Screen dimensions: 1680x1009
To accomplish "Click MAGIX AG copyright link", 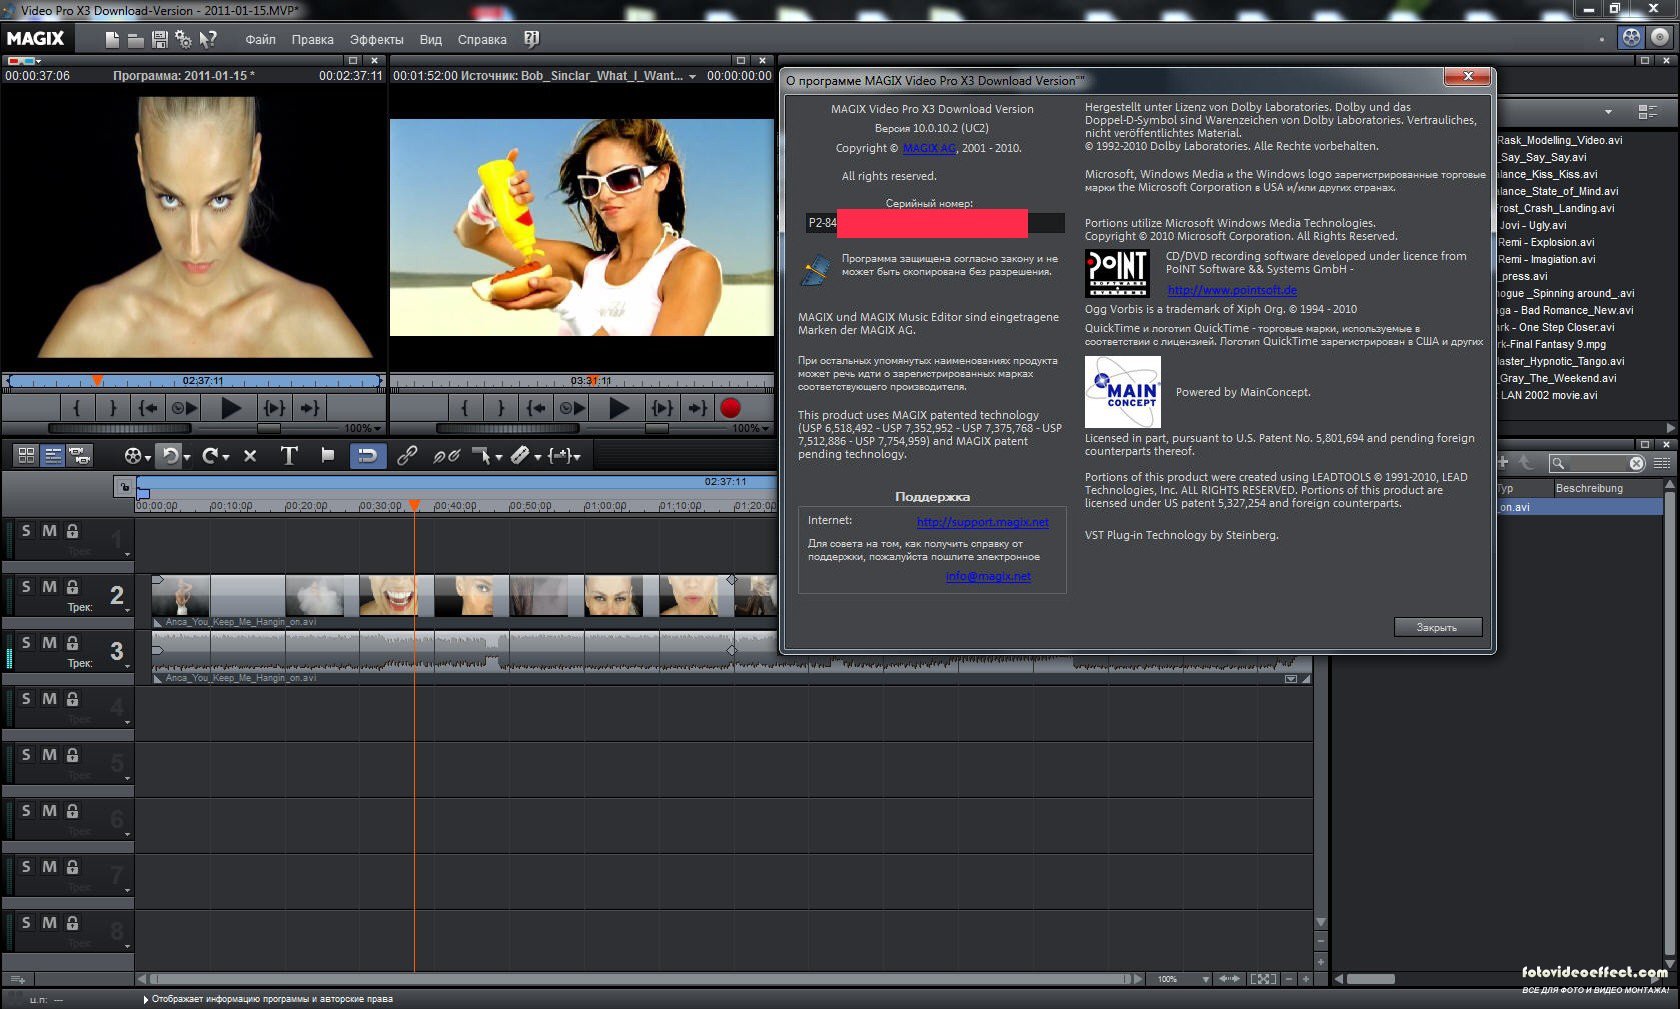I will tap(929, 148).
